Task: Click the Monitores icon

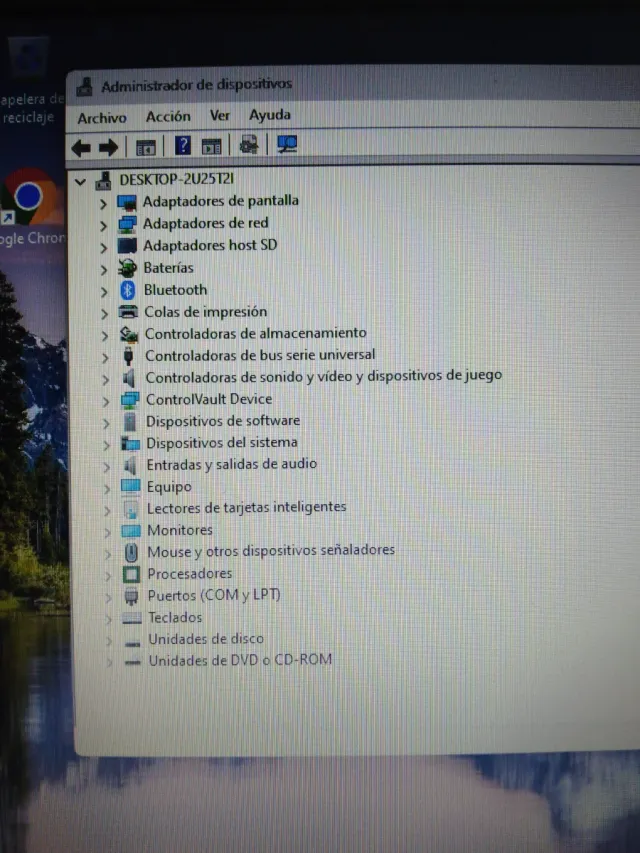Action: pos(131,531)
